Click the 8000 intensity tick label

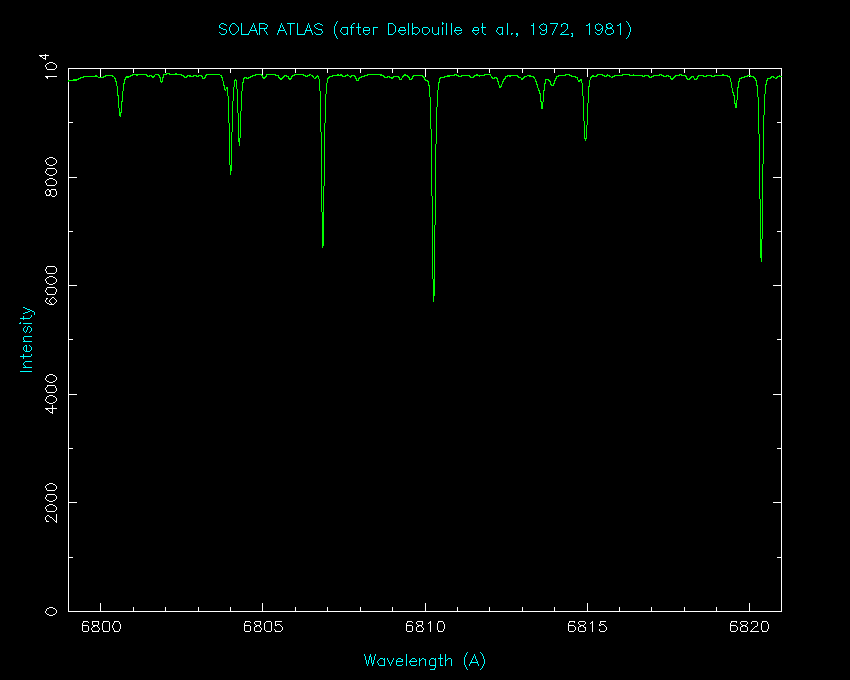pyautogui.click(x=51, y=177)
